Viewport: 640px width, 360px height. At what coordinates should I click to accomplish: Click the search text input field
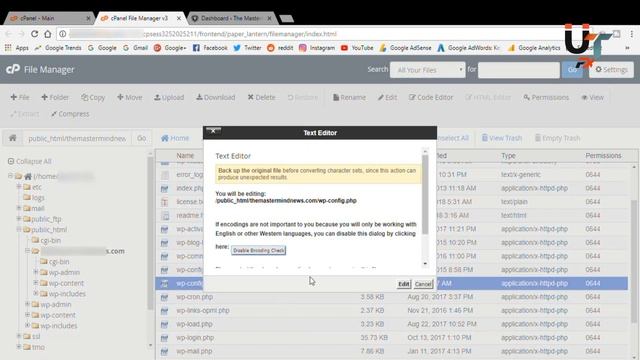point(518,70)
